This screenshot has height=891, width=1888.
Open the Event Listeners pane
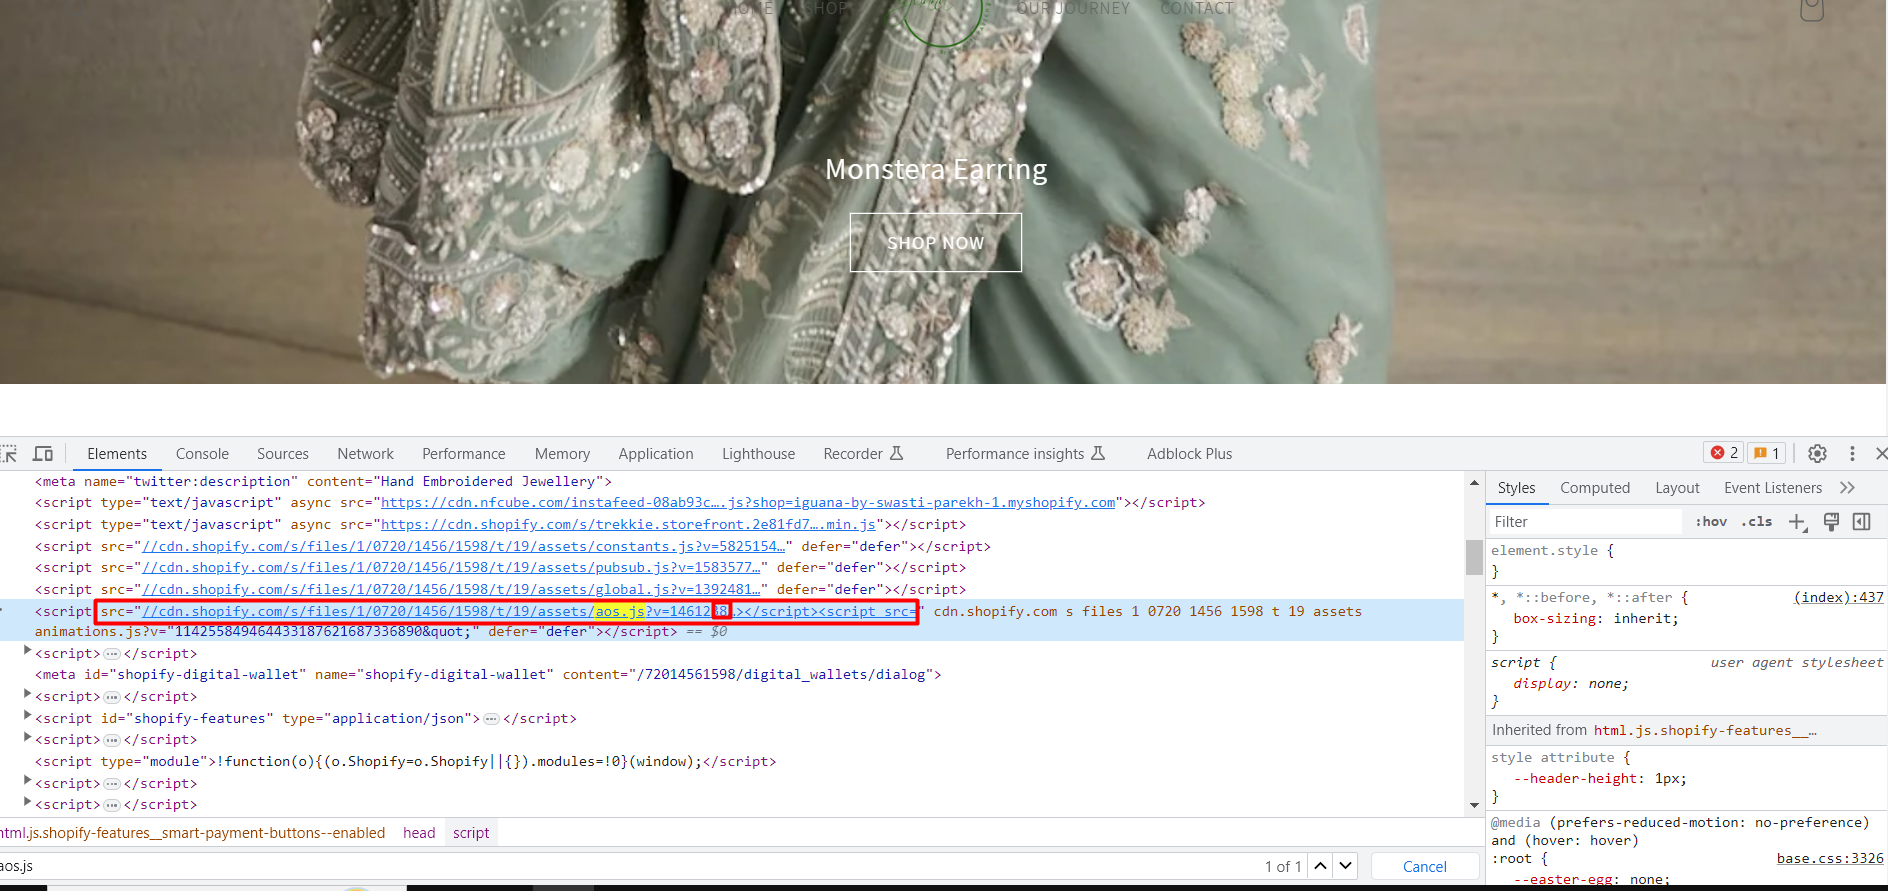click(x=1773, y=488)
